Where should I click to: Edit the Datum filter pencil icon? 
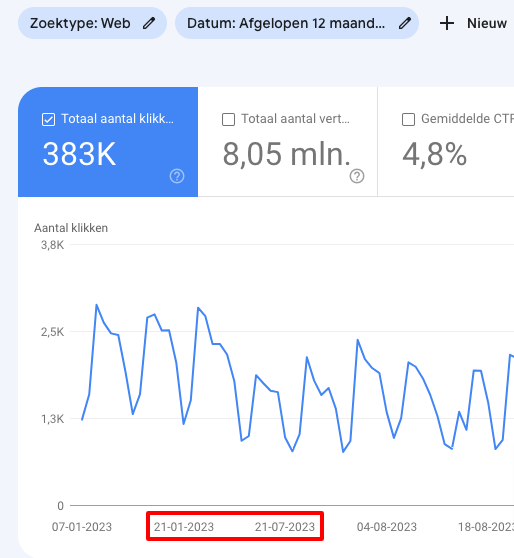click(x=405, y=23)
